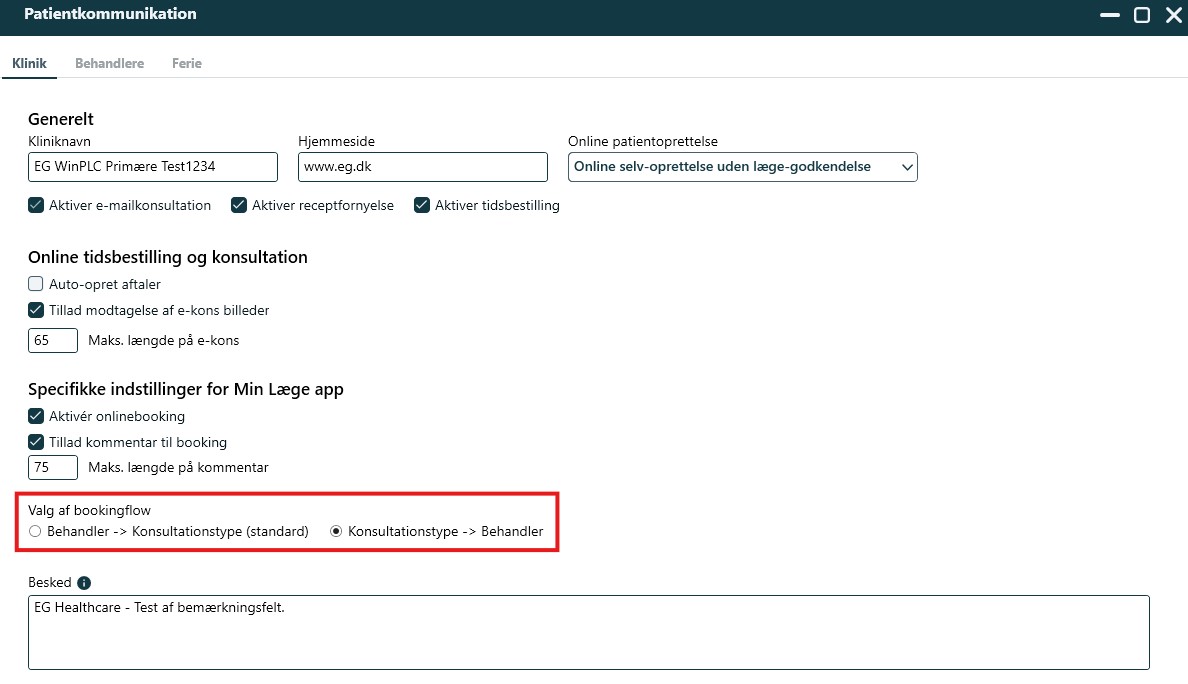
Task: Select Behandler -> Konsultationstype (standard) radio
Action: pos(36,531)
